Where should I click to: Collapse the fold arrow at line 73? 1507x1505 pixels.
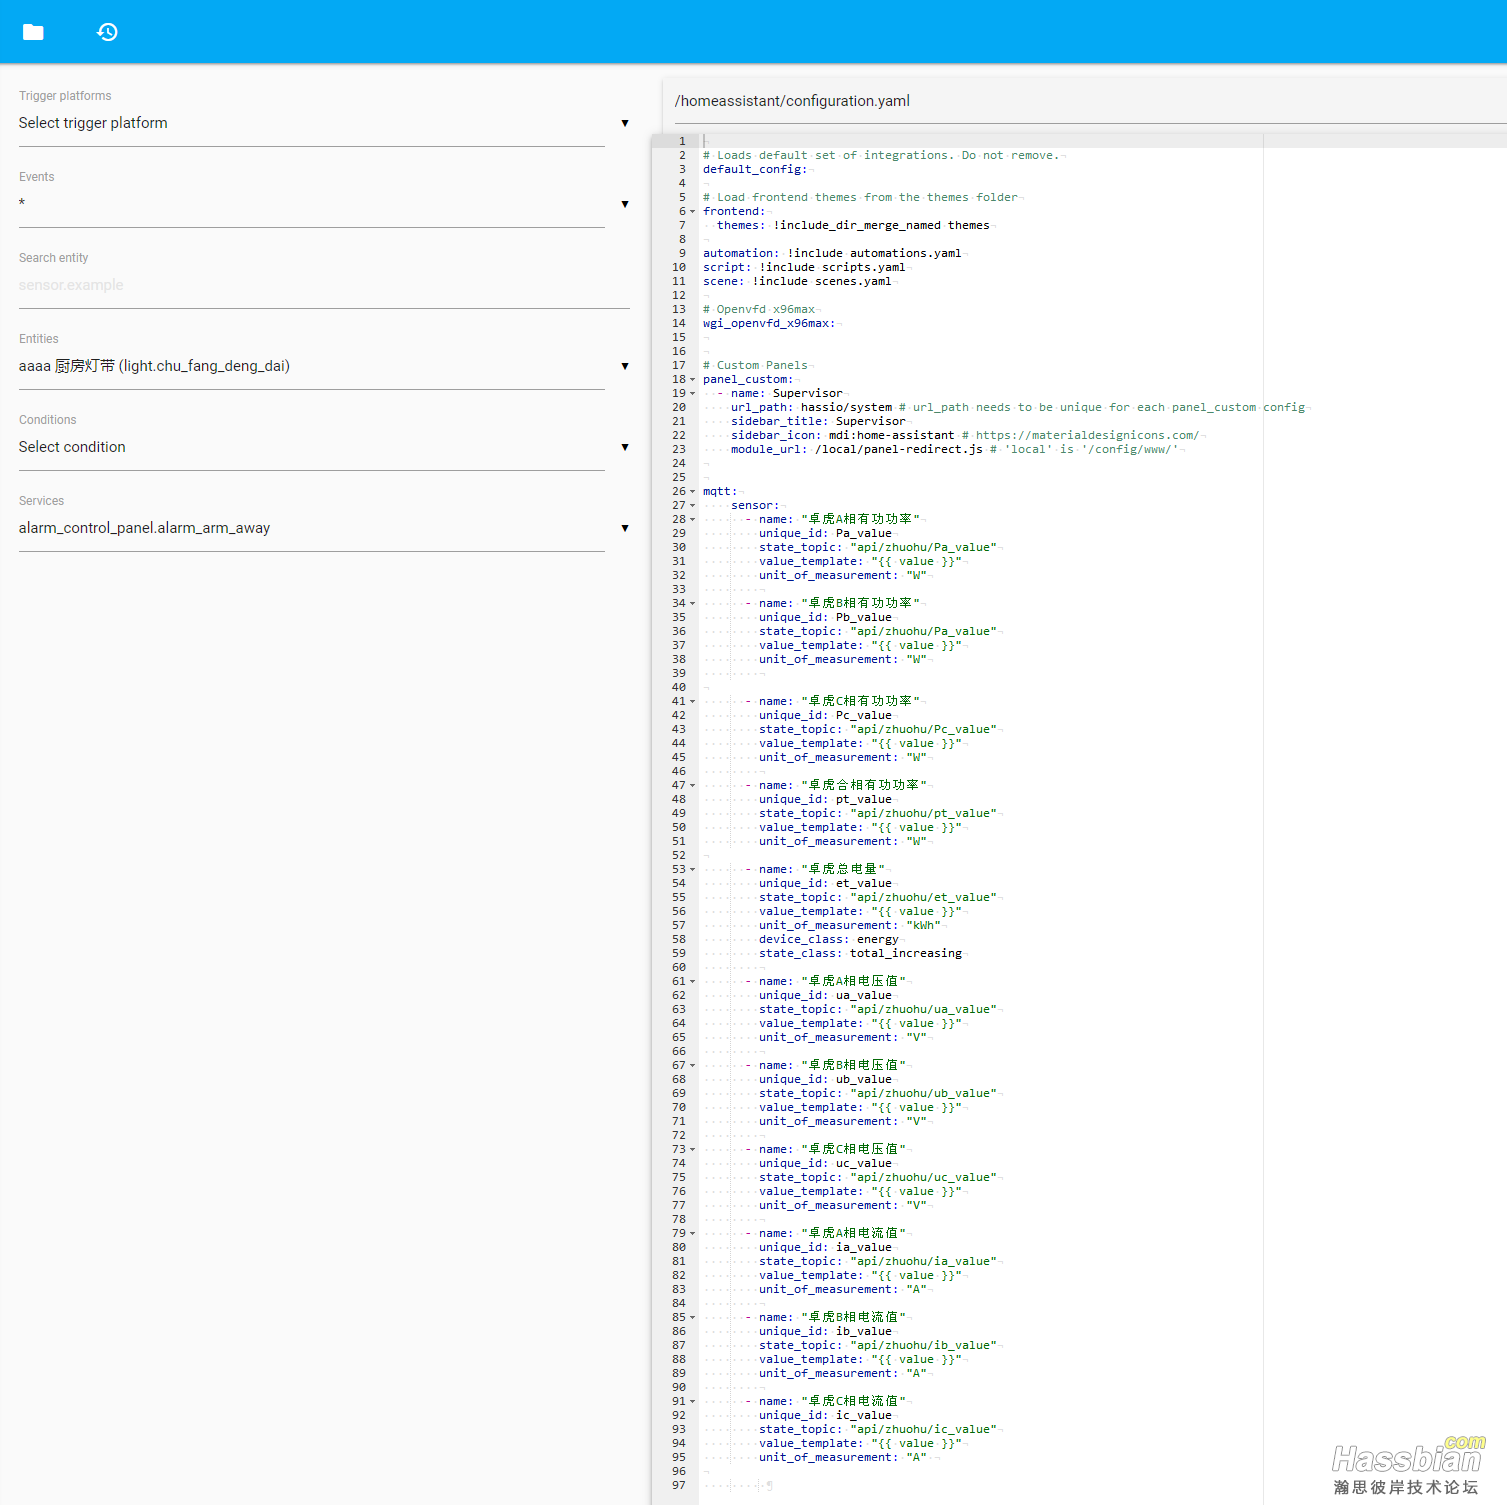[693, 1150]
